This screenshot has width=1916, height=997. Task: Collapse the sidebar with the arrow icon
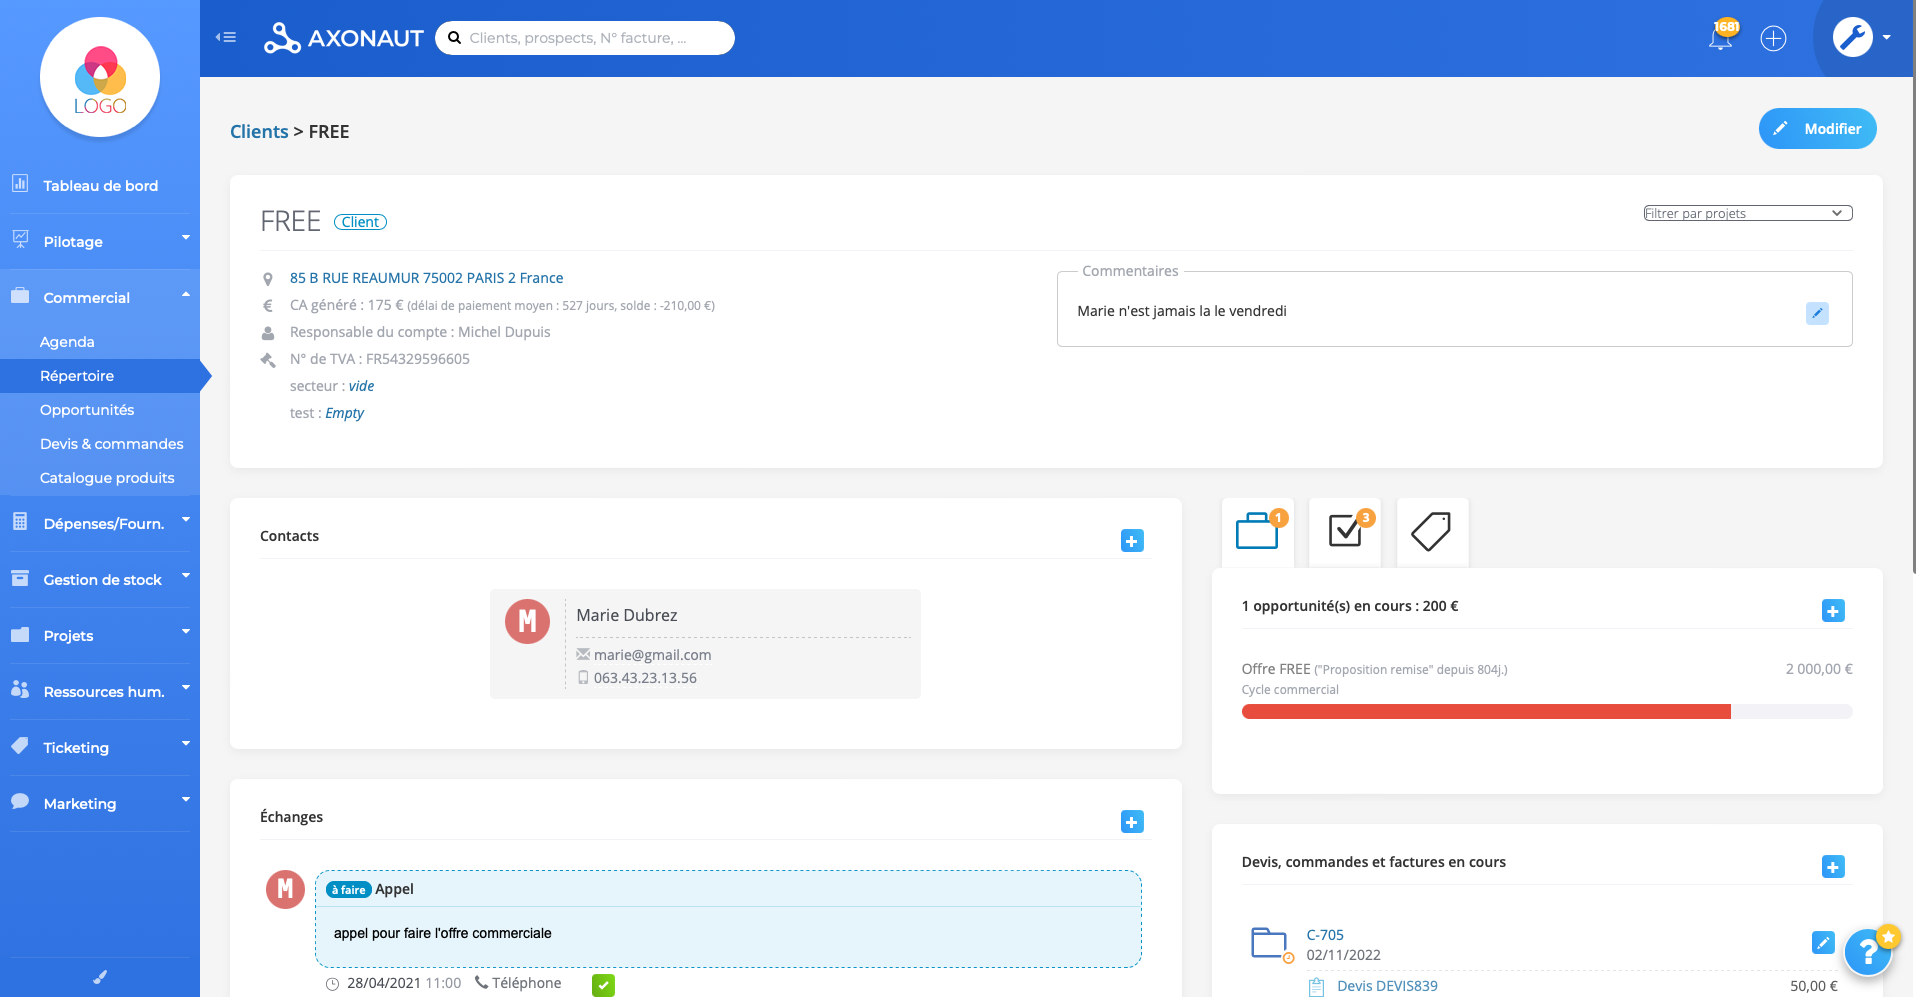coord(225,37)
